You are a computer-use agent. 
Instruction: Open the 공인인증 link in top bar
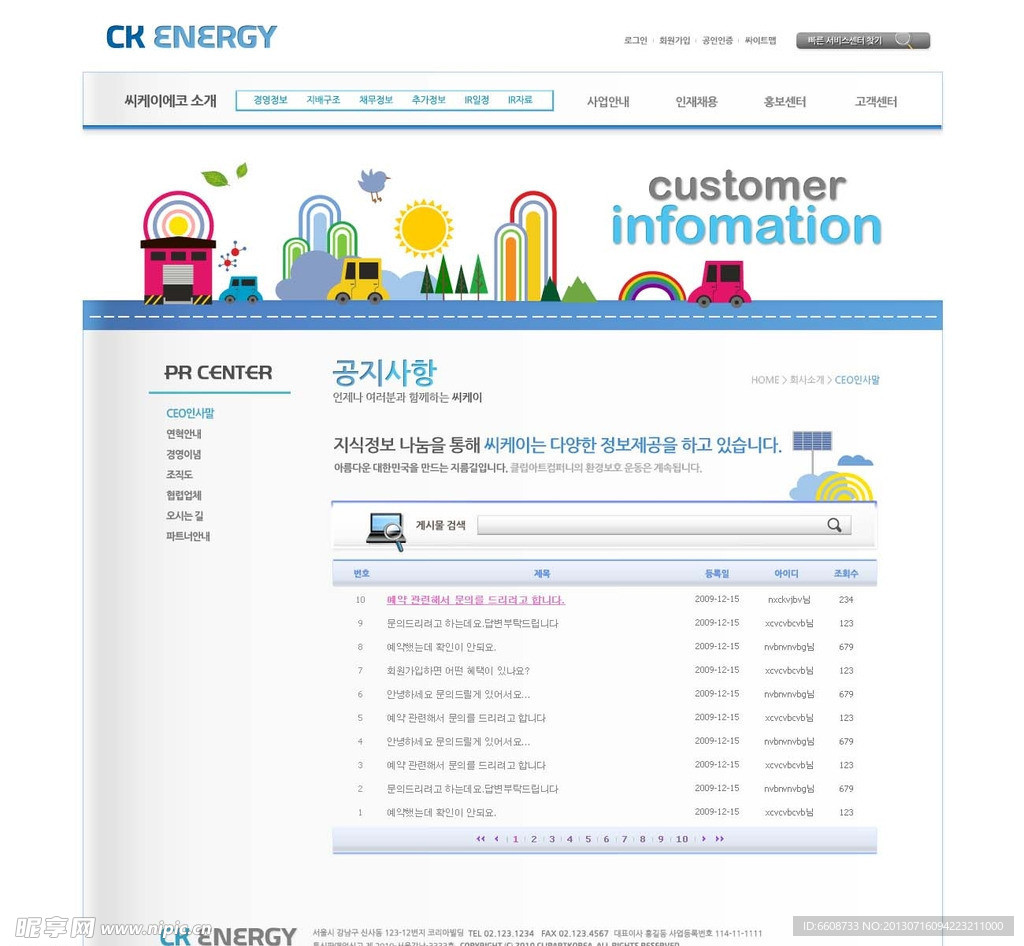click(x=717, y=40)
